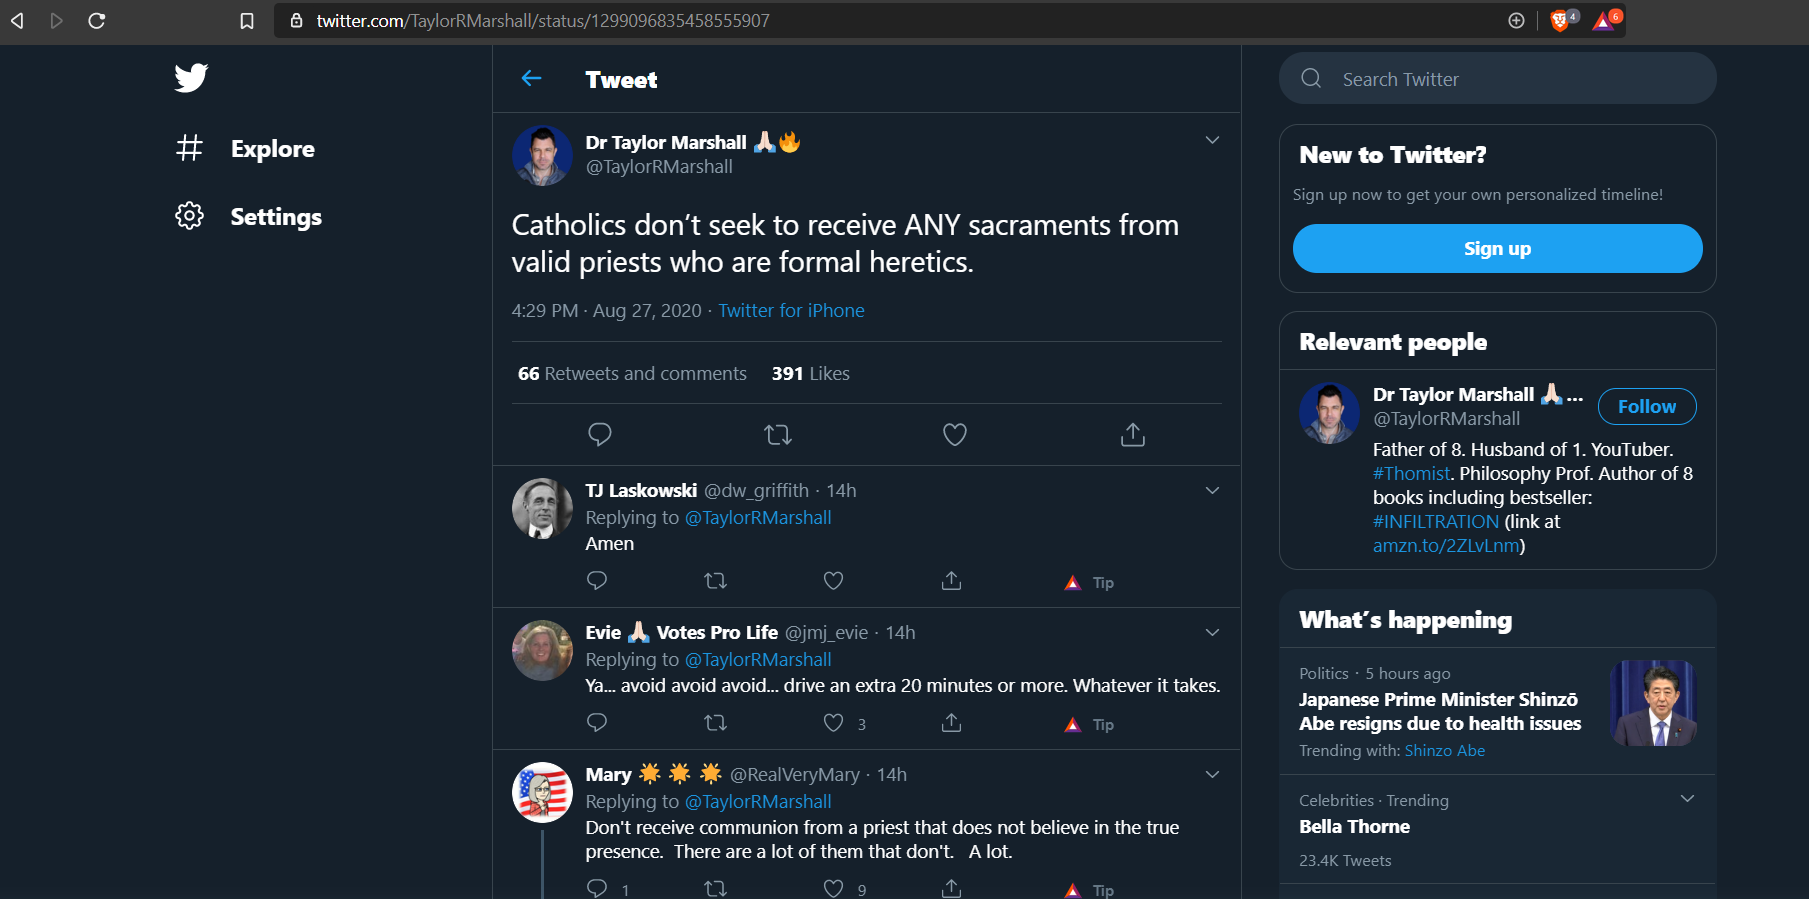The image size is (1809, 899).
Task: Click the Sign up button
Action: click(x=1497, y=249)
